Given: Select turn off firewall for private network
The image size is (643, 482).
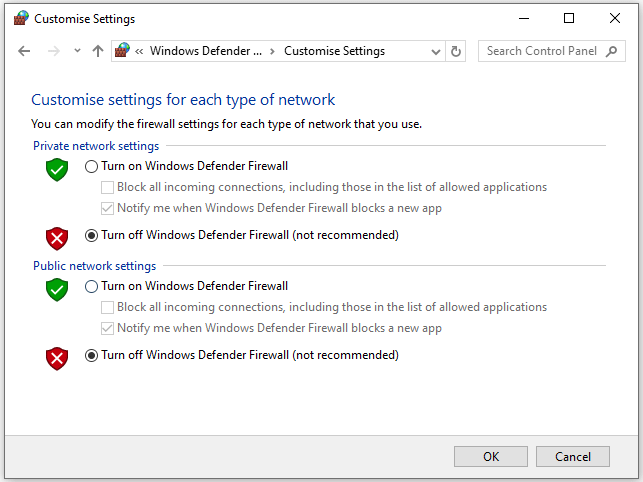Looking at the screenshot, I should click(92, 235).
